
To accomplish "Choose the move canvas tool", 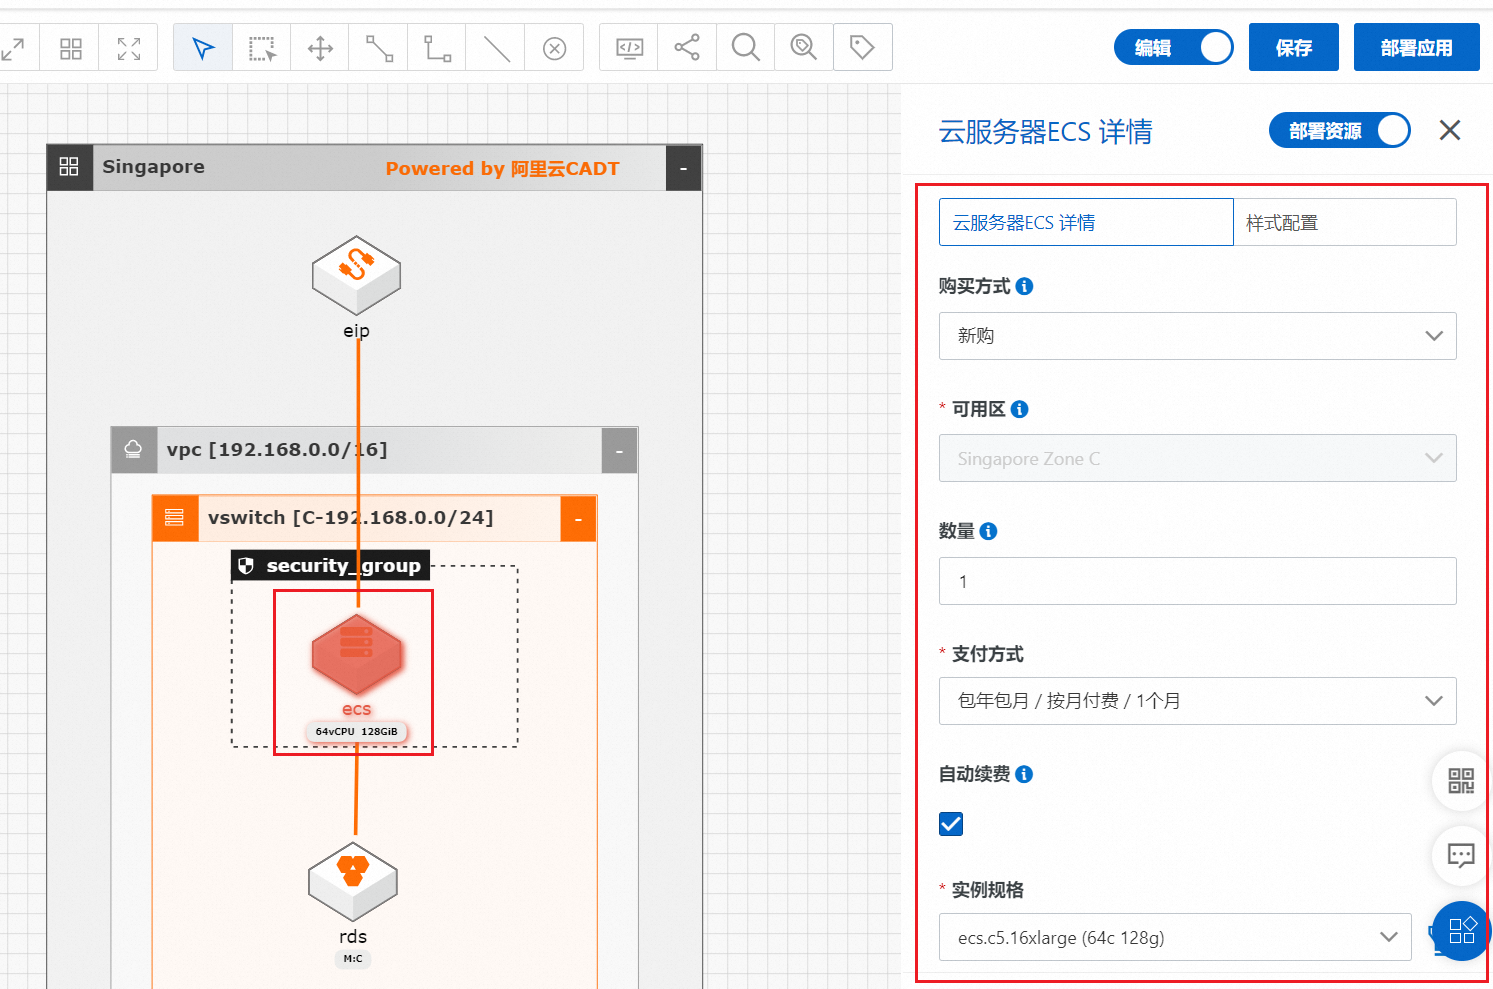I will (x=320, y=48).
